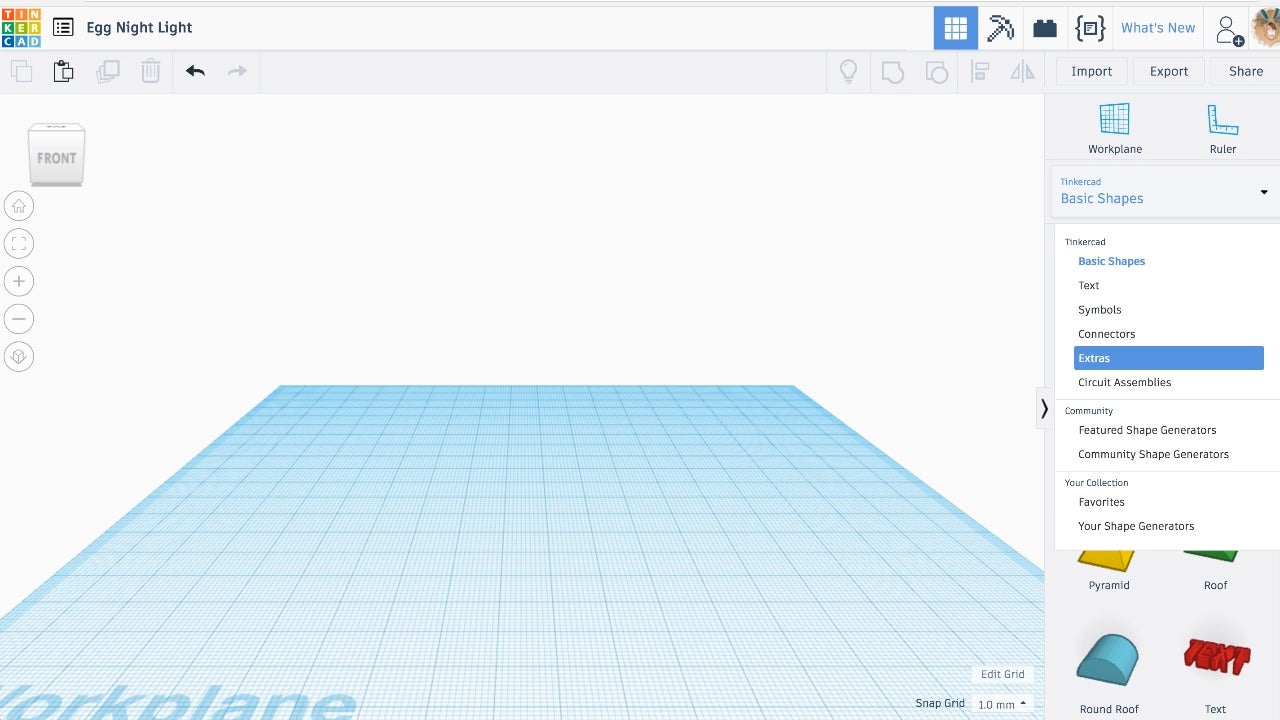The width and height of the screenshot is (1280, 720).
Task: Switch to 3D design grid view
Action: coord(955,28)
